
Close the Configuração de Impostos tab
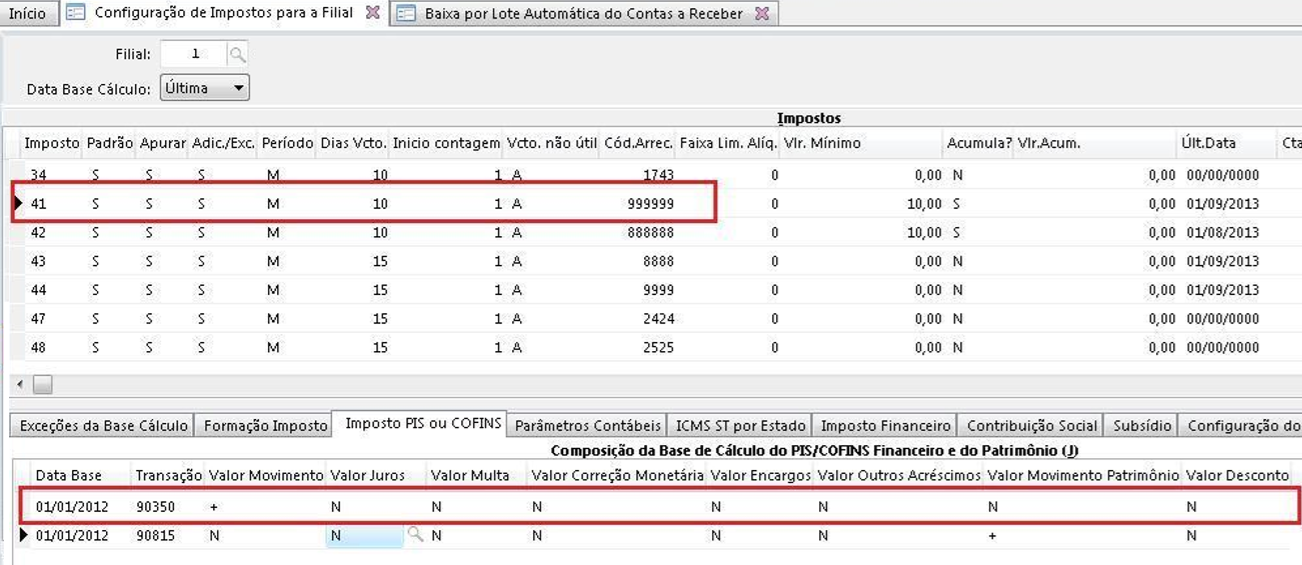[x=372, y=13]
